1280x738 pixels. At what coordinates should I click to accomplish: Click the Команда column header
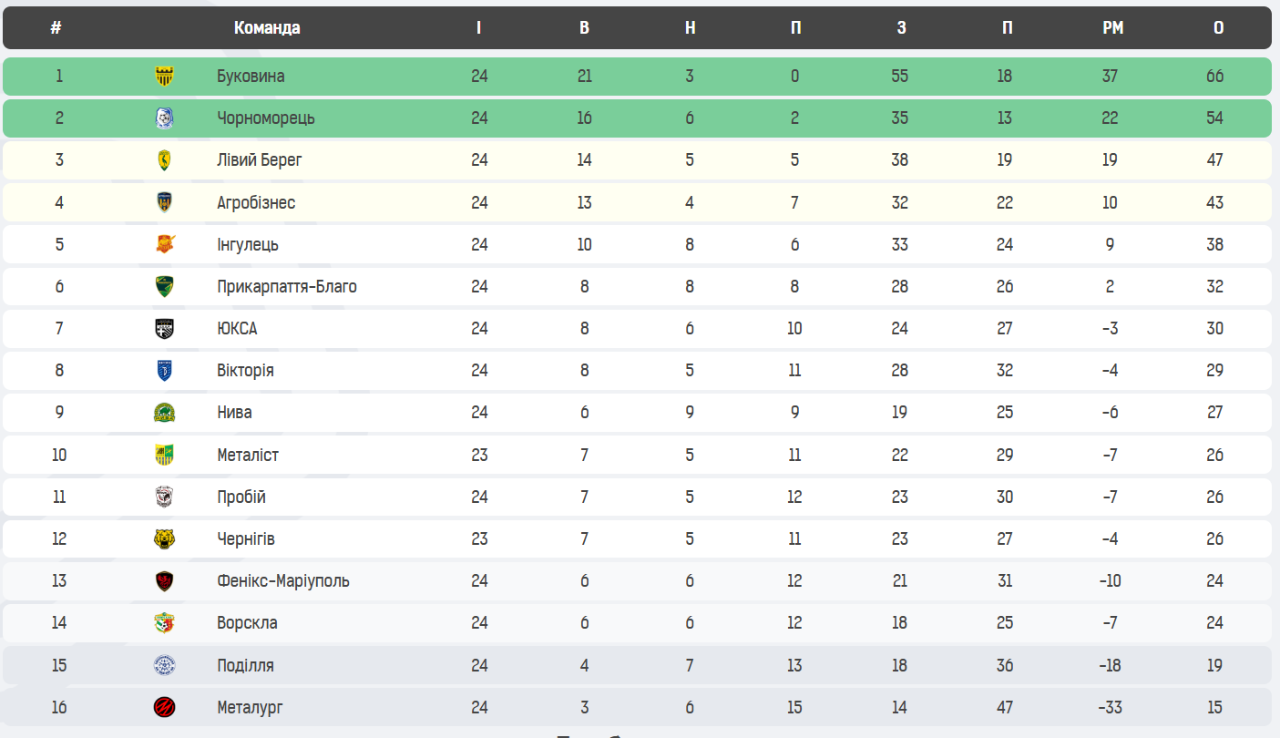[x=267, y=28]
